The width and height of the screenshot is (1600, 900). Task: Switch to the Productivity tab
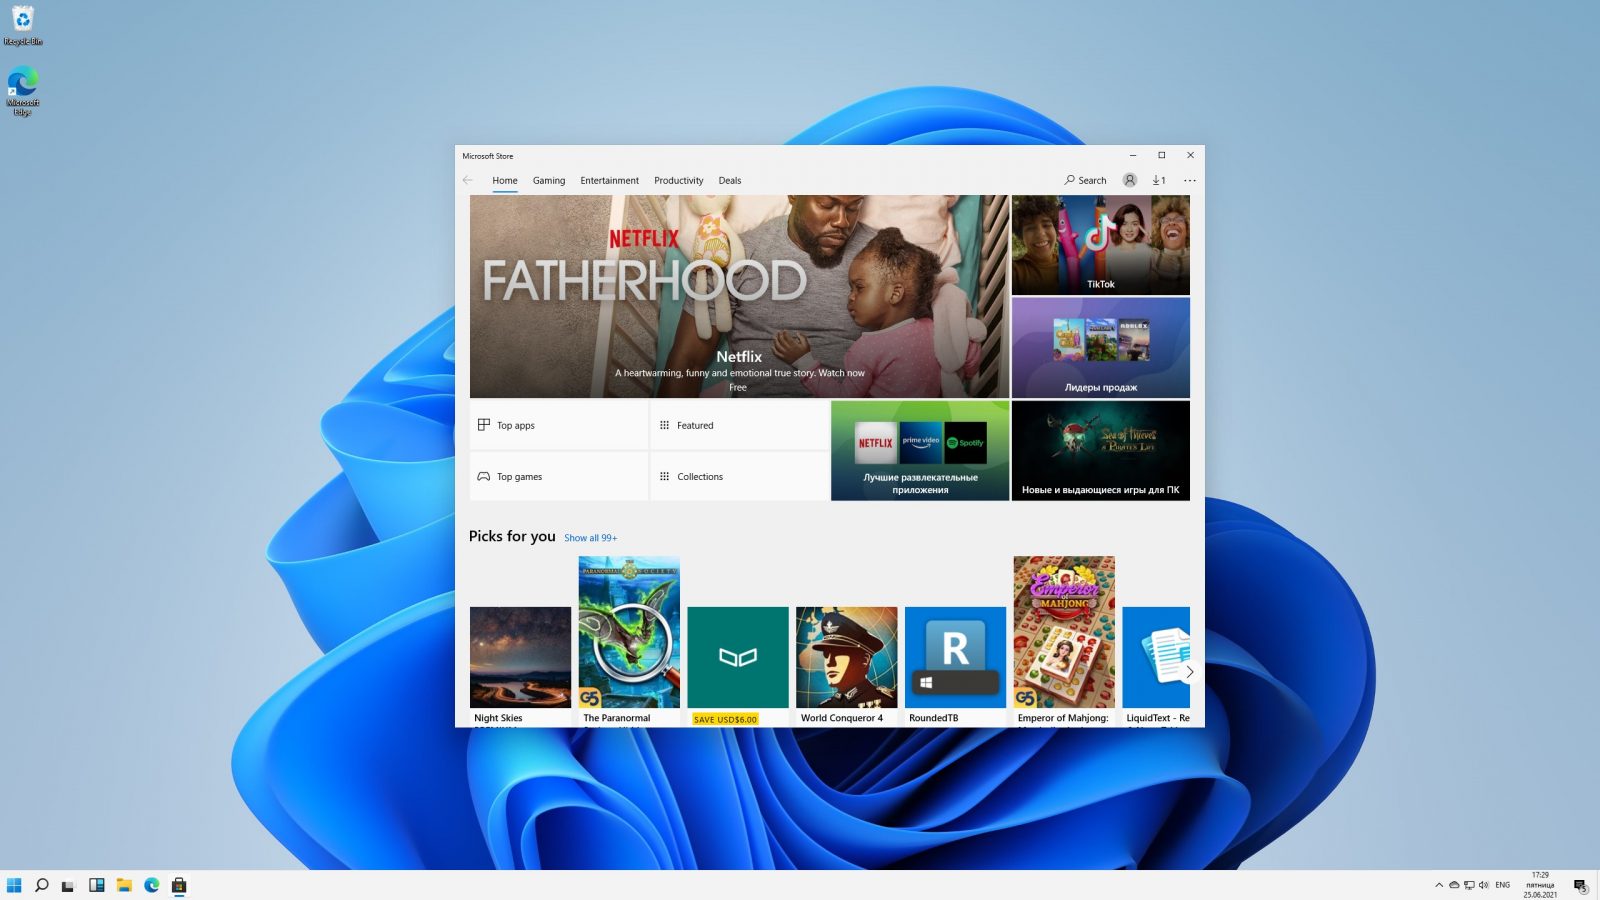pyautogui.click(x=679, y=181)
